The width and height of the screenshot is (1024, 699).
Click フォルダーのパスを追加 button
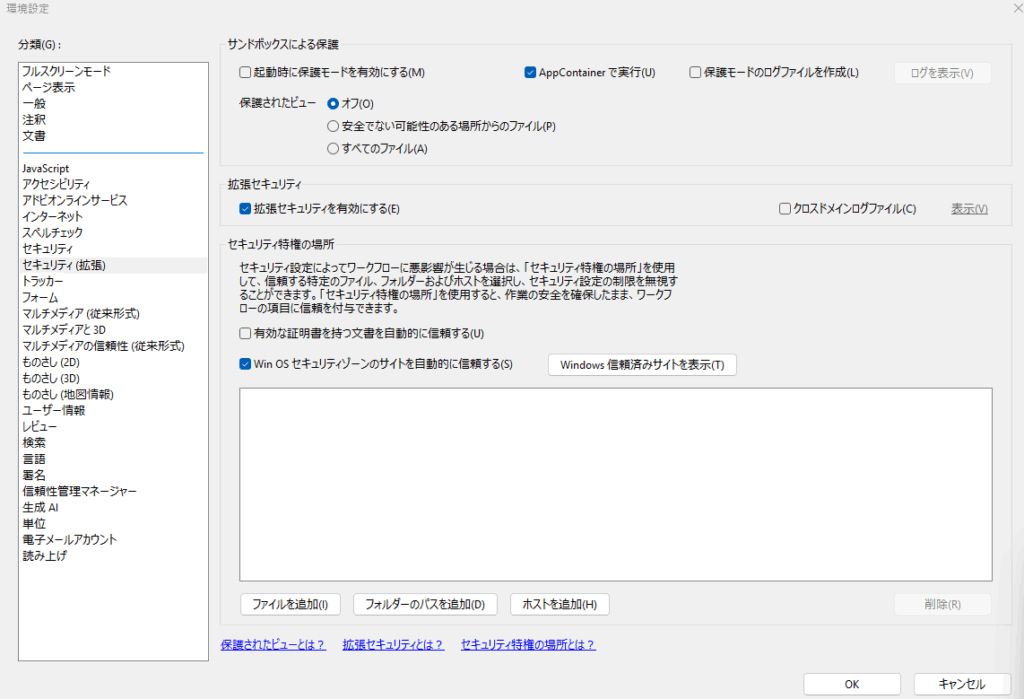[425, 604]
